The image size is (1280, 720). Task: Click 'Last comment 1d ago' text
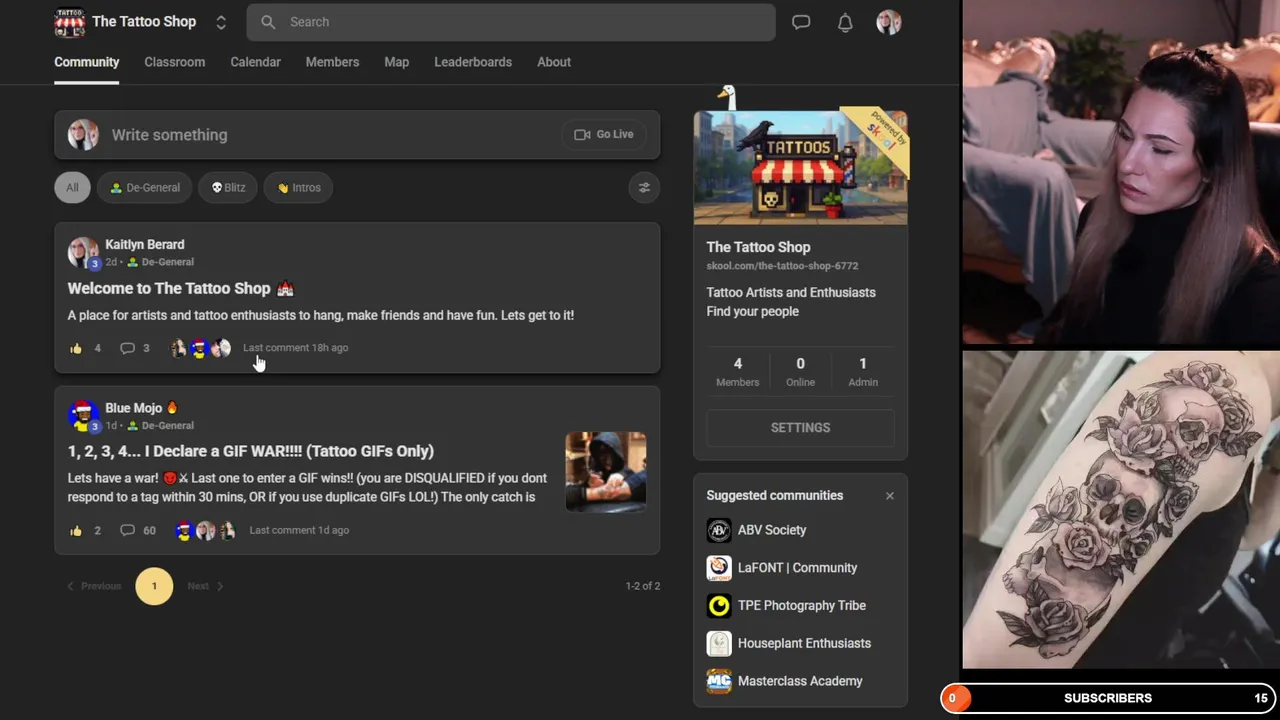[299, 530]
